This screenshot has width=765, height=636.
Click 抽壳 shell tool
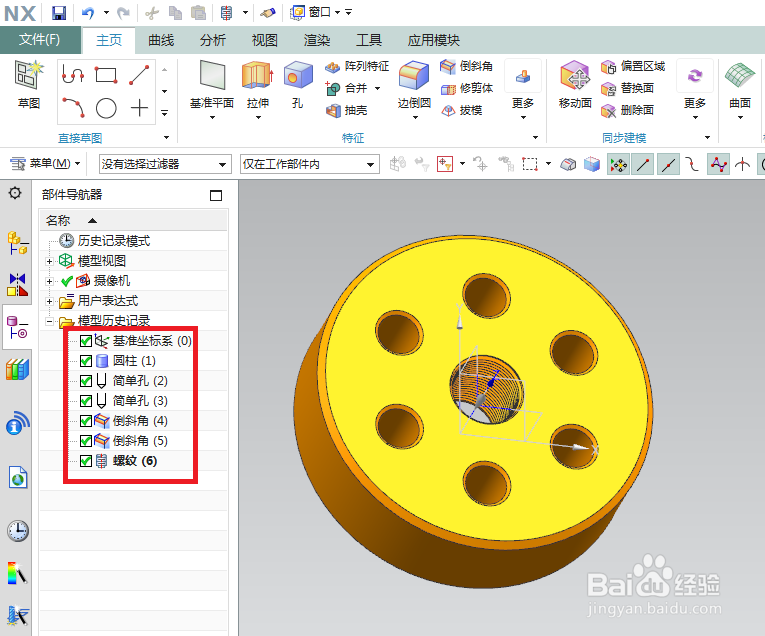pos(346,111)
